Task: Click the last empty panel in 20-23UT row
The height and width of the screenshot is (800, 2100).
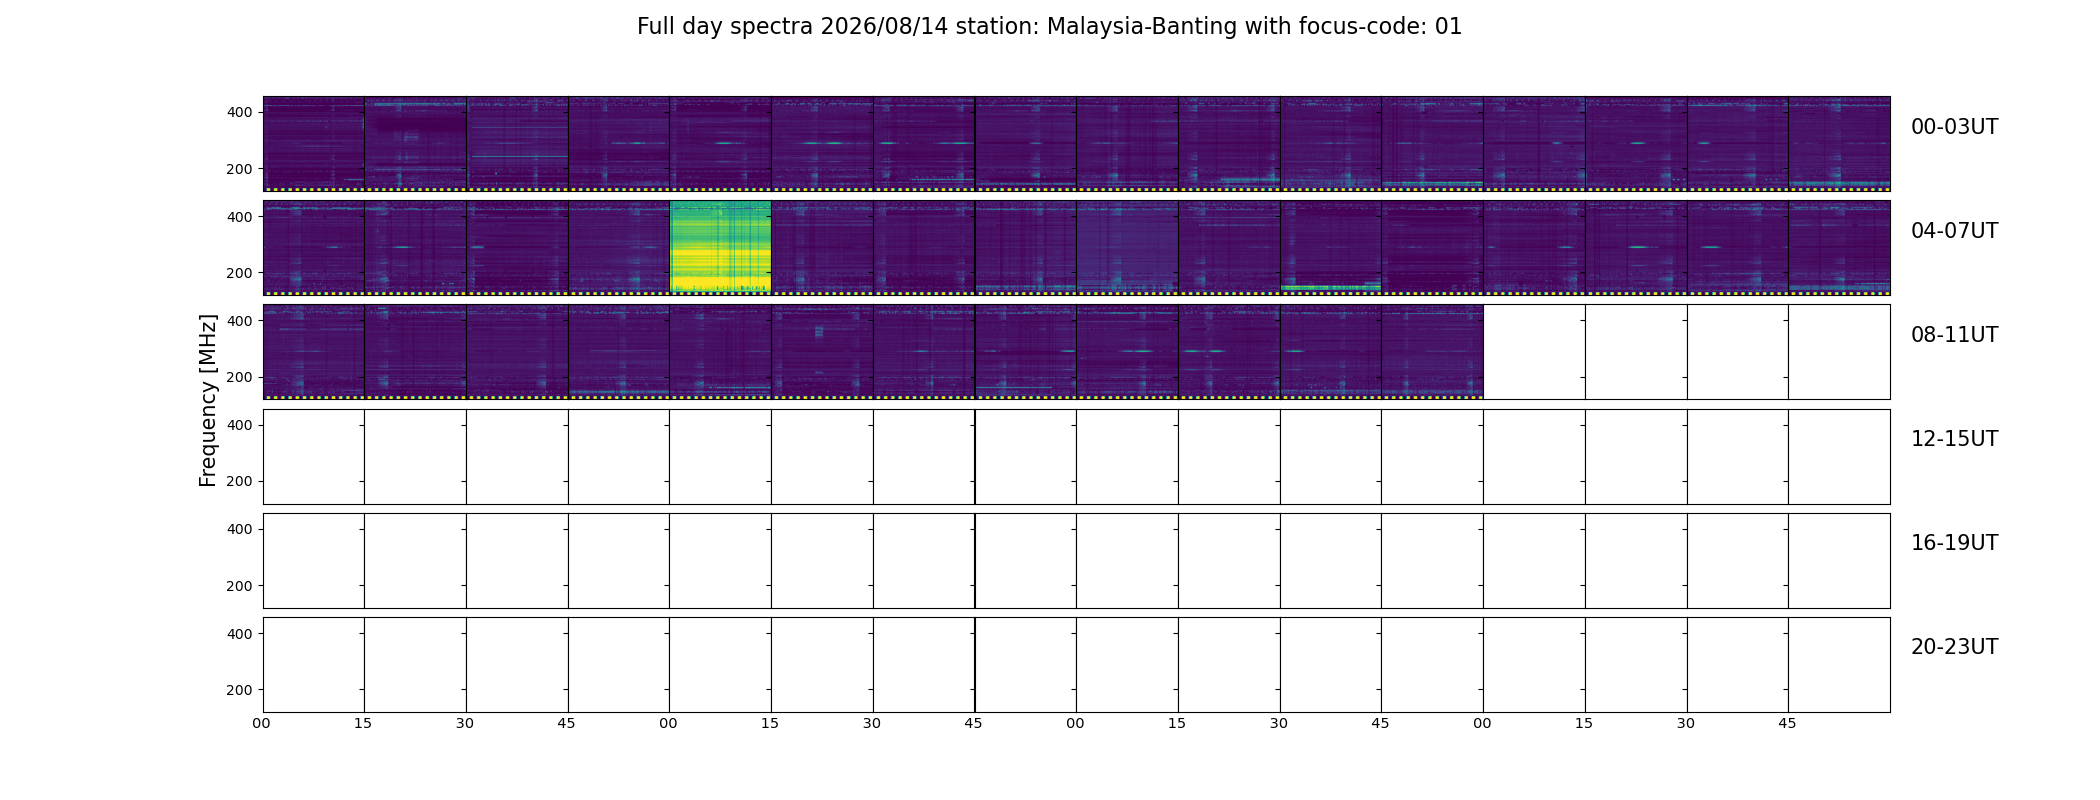Action: coord(1839,664)
